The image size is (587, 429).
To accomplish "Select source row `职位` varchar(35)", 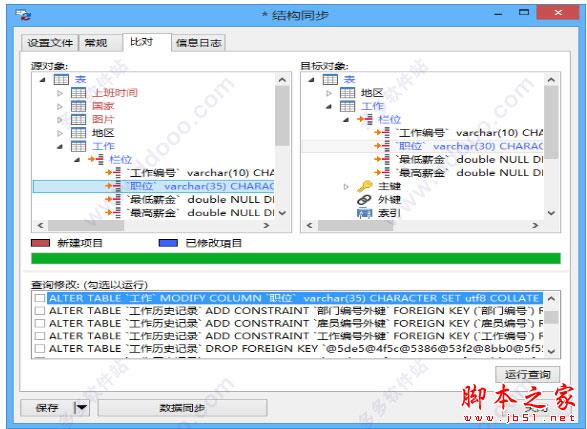I will point(153,186).
